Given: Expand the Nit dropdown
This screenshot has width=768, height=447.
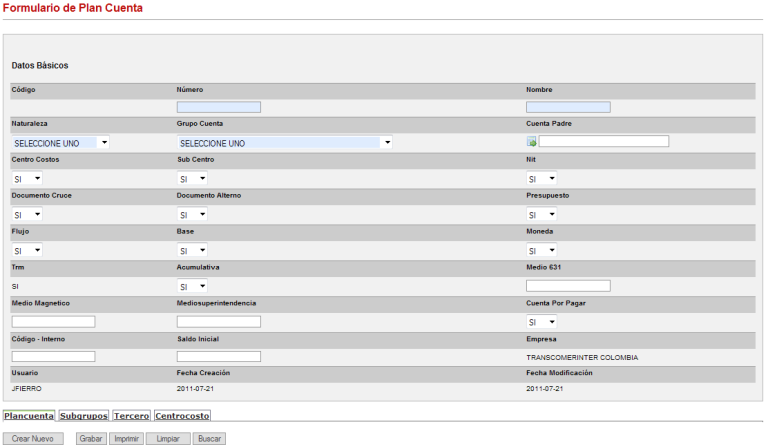Looking at the screenshot, I should click(x=541, y=179).
